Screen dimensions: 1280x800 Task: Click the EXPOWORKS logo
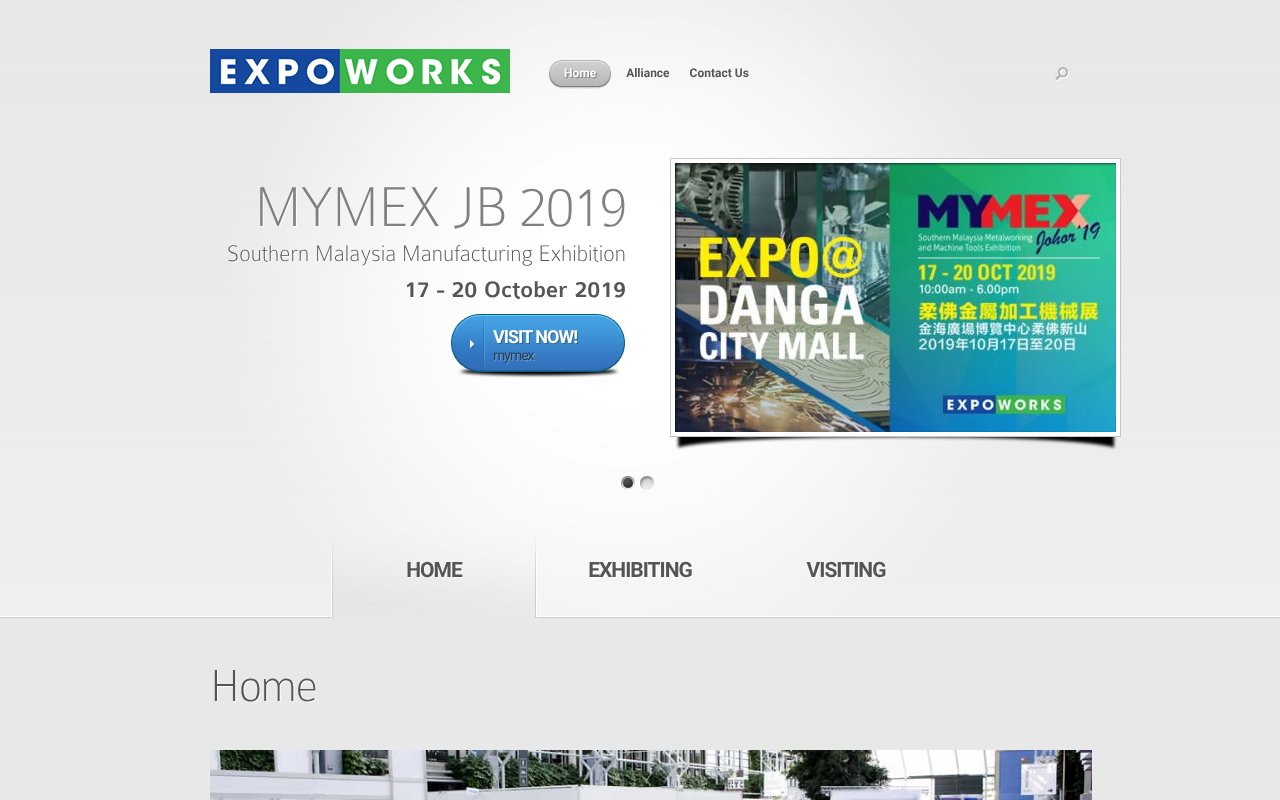(x=360, y=71)
